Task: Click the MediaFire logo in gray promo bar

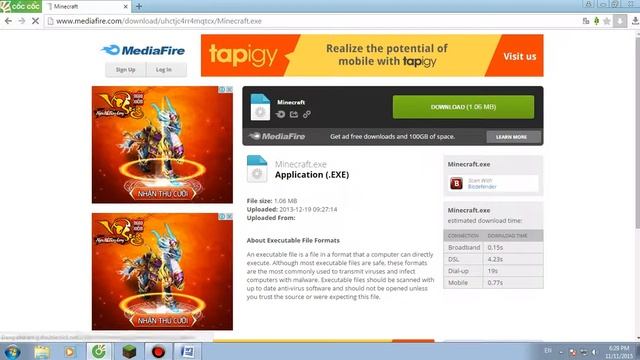Action: click(x=278, y=136)
